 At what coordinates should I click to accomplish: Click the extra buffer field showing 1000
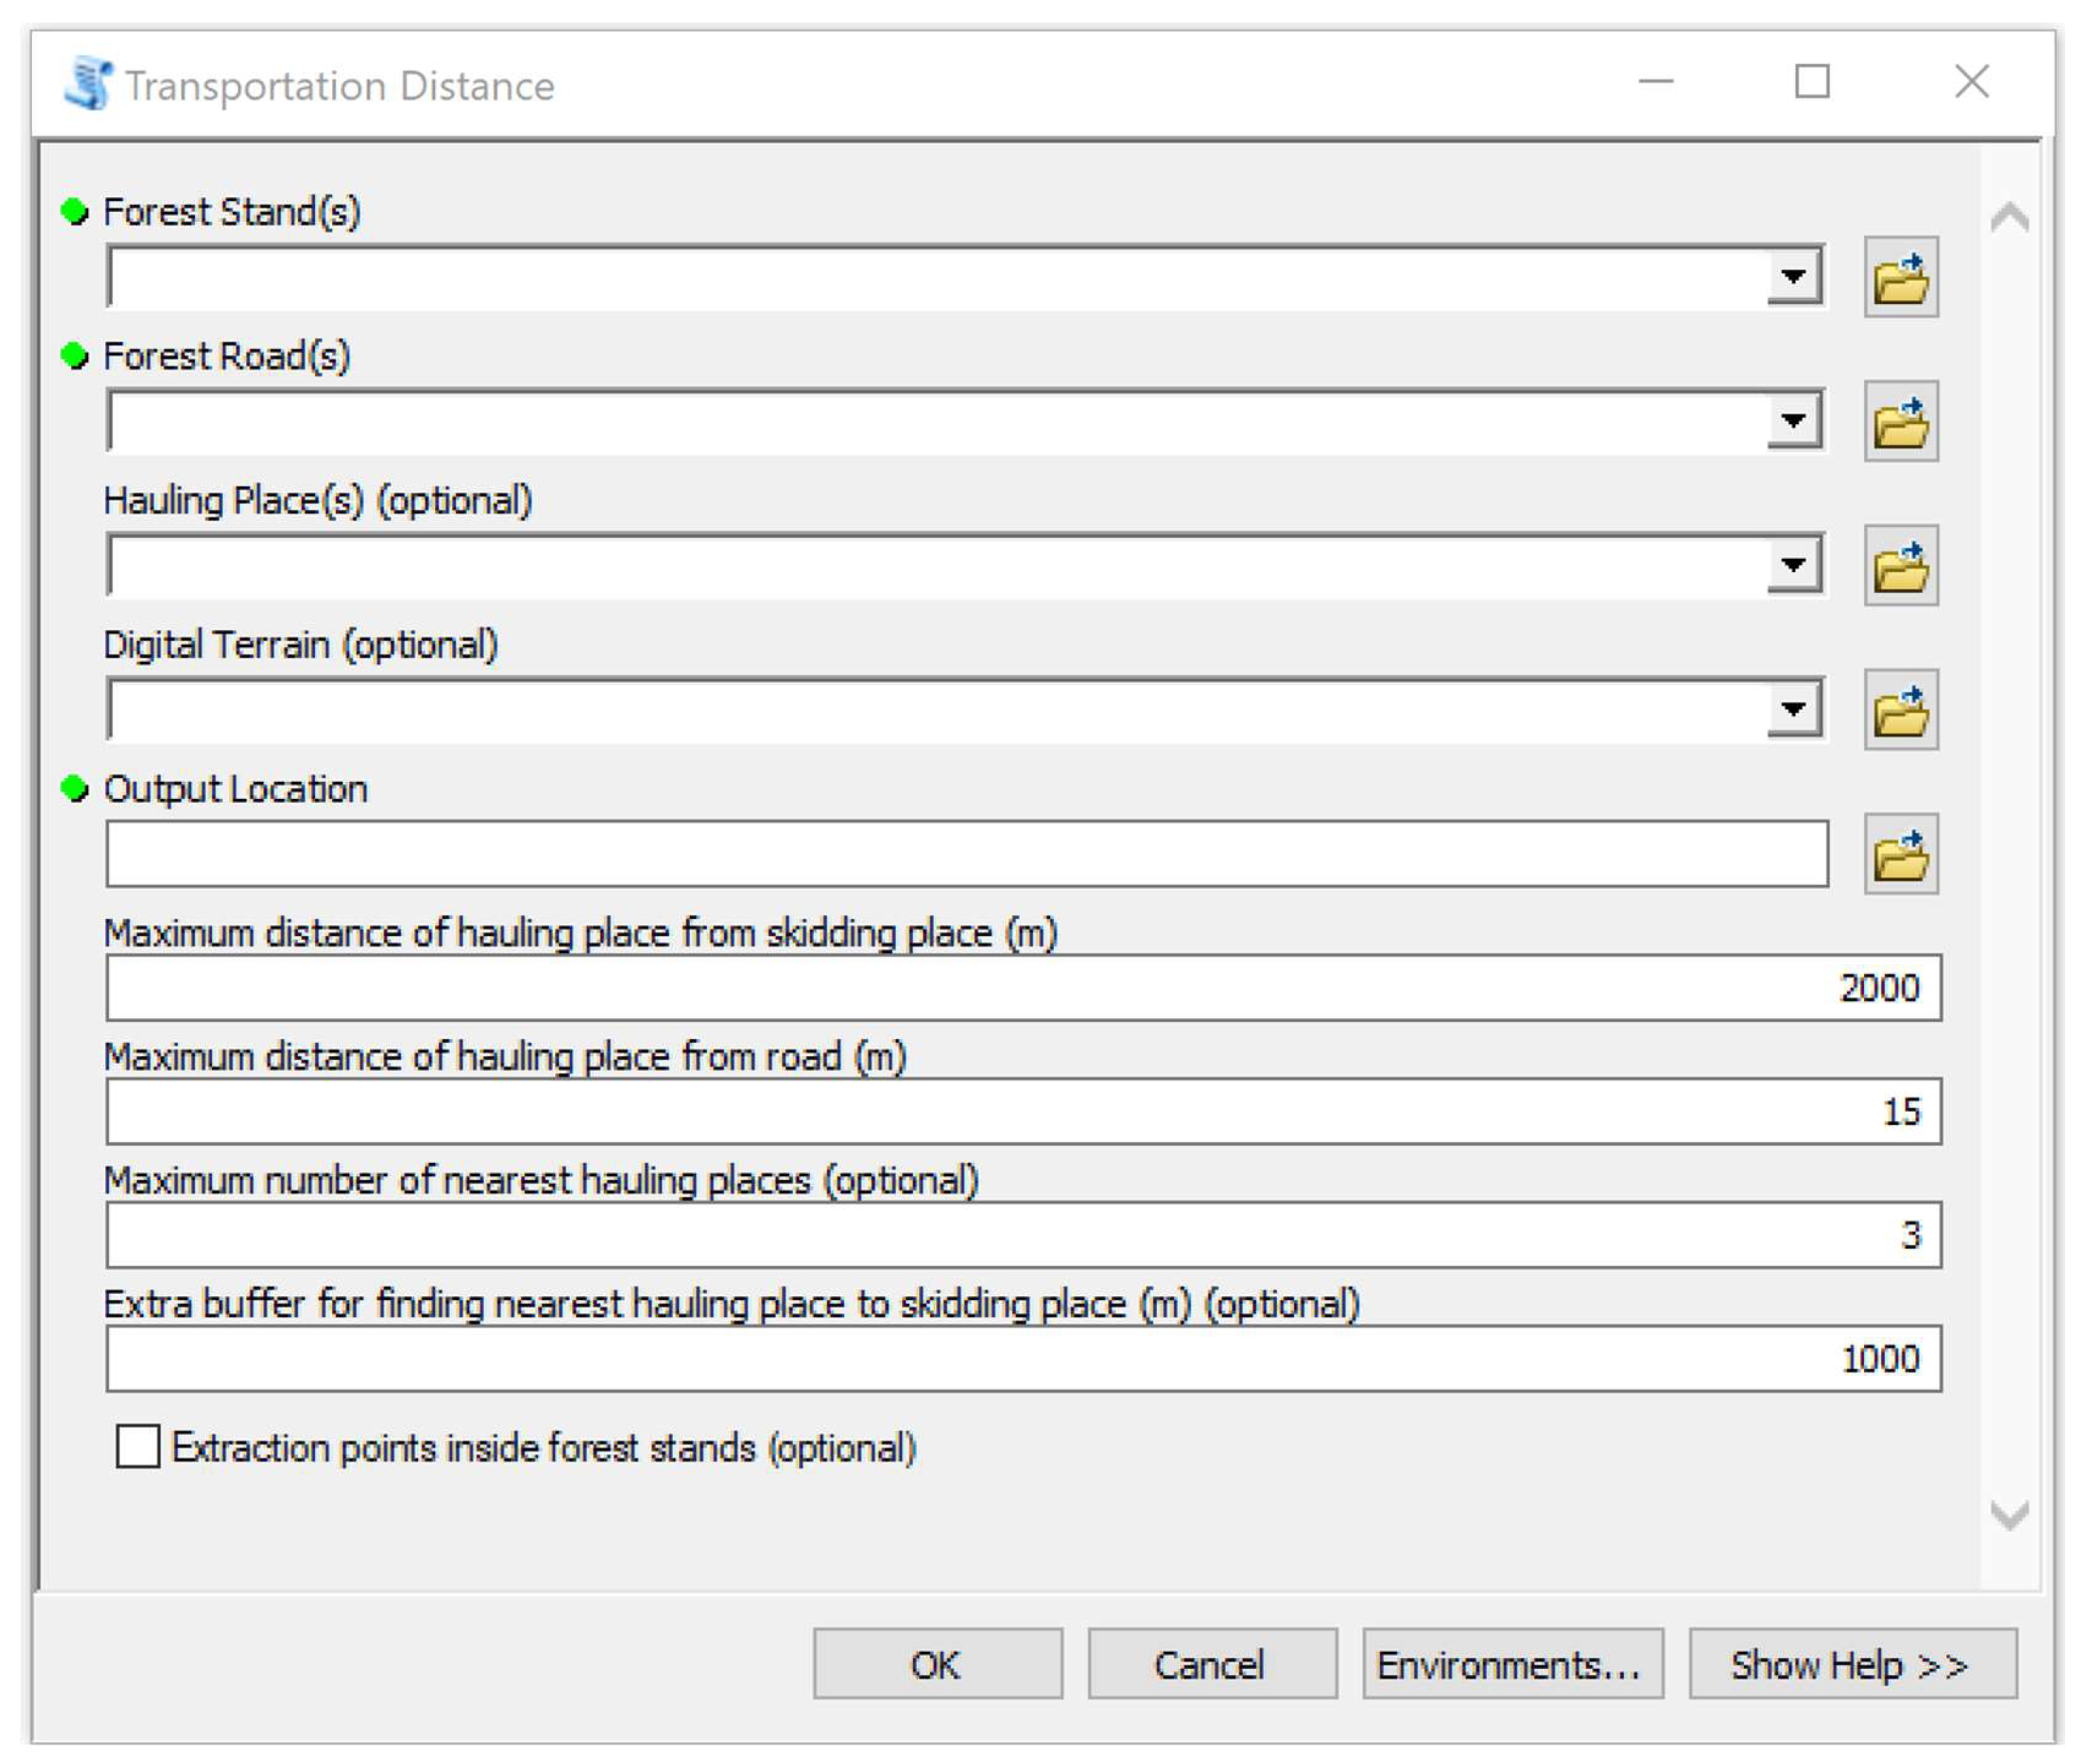[1022, 1358]
